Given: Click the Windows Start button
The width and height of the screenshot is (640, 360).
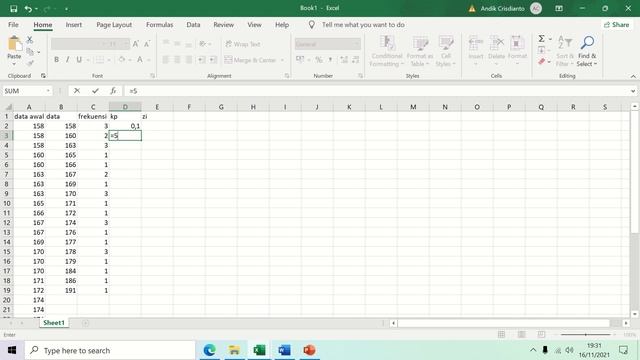Looking at the screenshot, I should click(12, 350).
